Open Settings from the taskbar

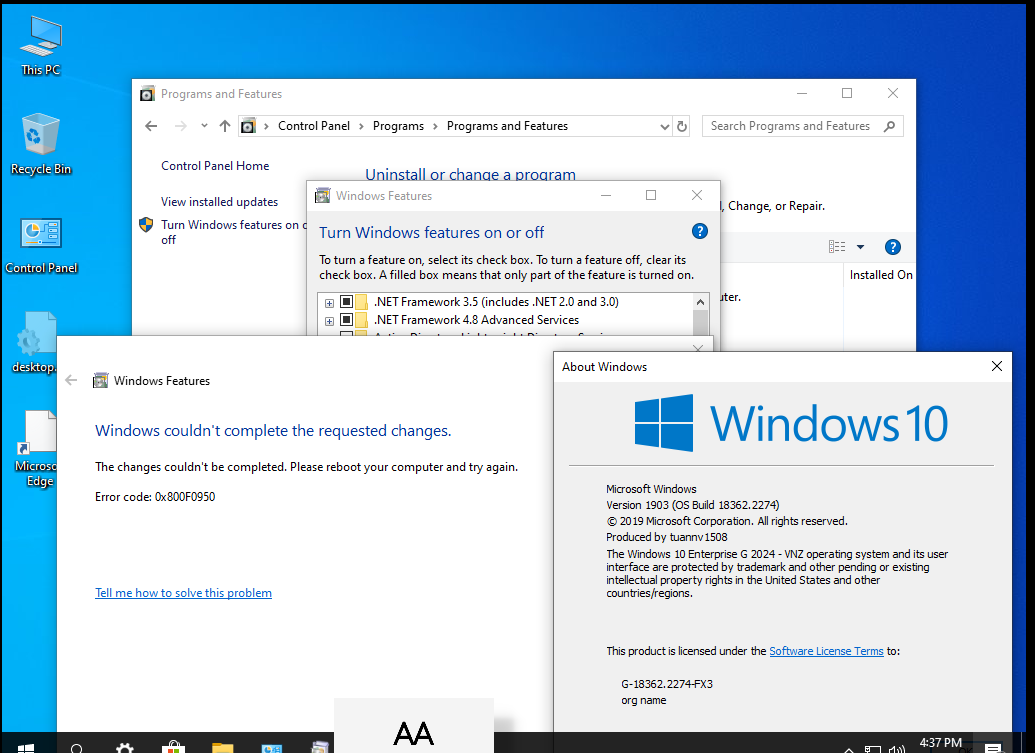click(125, 747)
